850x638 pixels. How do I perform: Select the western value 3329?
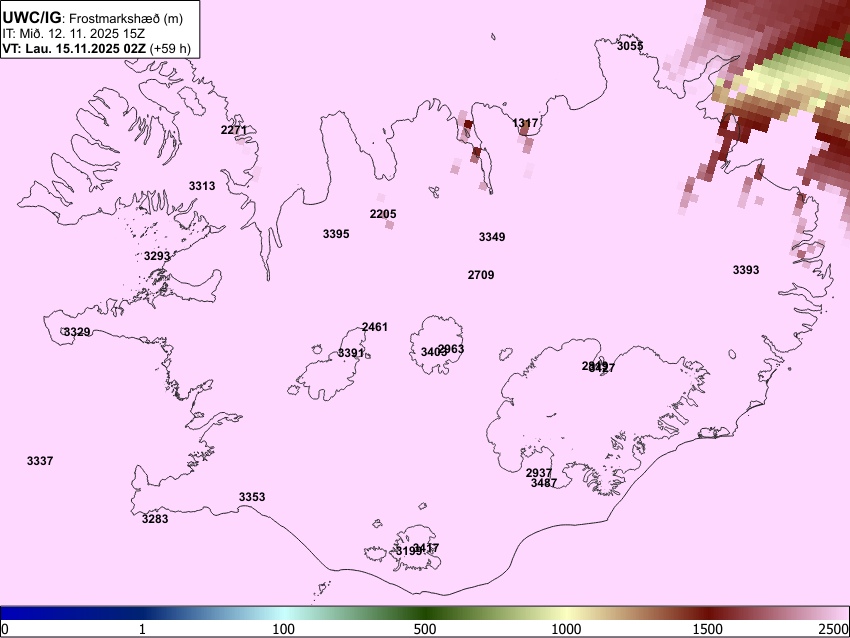(77, 332)
